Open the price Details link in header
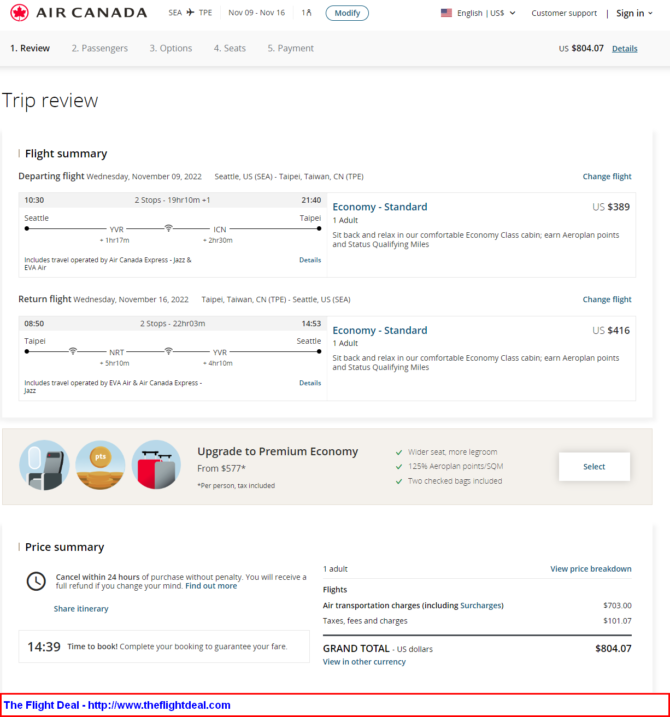670x717 pixels. point(625,48)
